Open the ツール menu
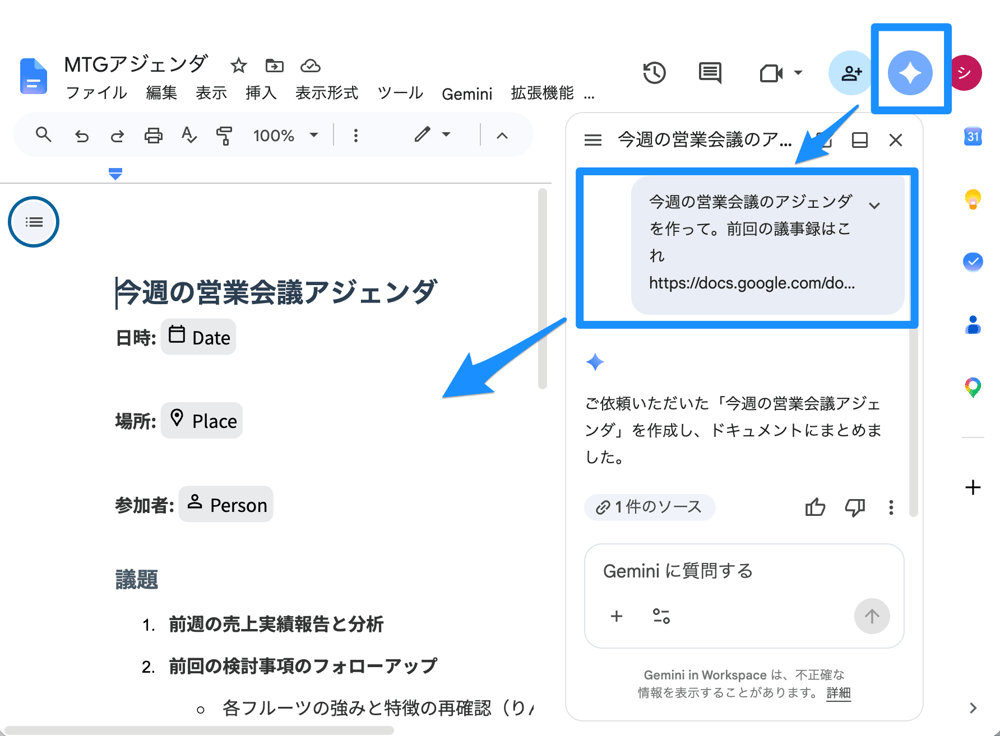This screenshot has width=1000, height=736. (x=400, y=93)
